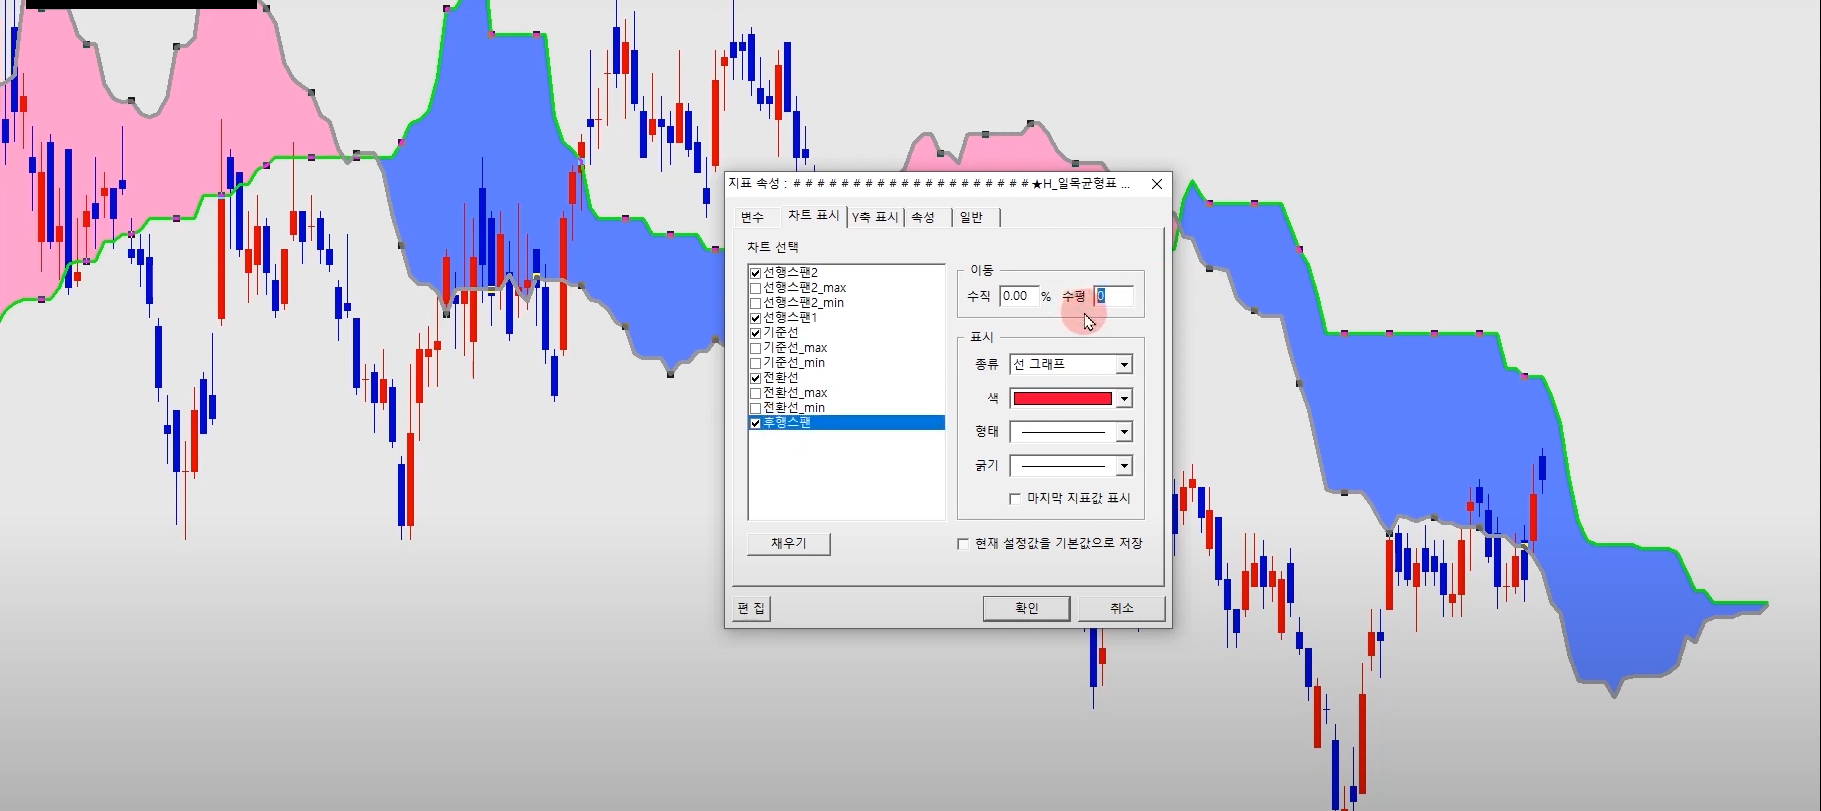
Task: Click the red 색 color swatch
Action: click(x=1062, y=399)
